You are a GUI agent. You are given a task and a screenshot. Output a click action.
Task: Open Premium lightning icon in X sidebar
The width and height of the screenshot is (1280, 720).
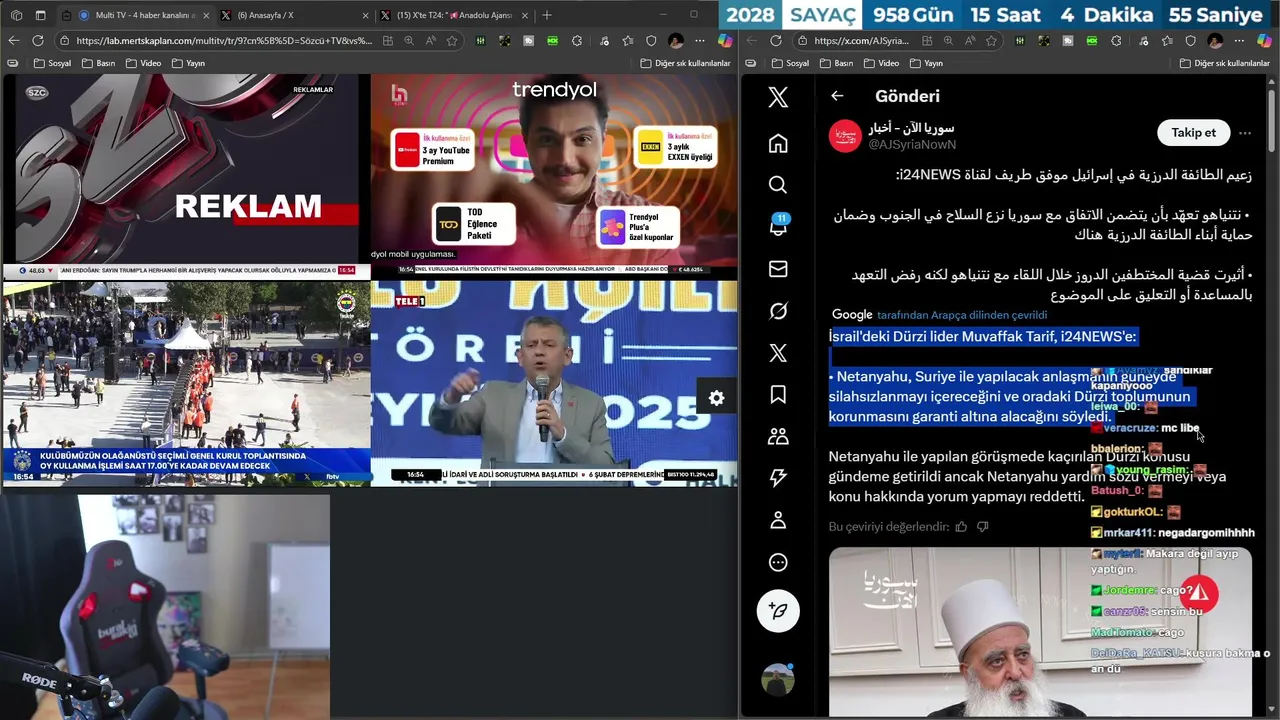coord(778,478)
